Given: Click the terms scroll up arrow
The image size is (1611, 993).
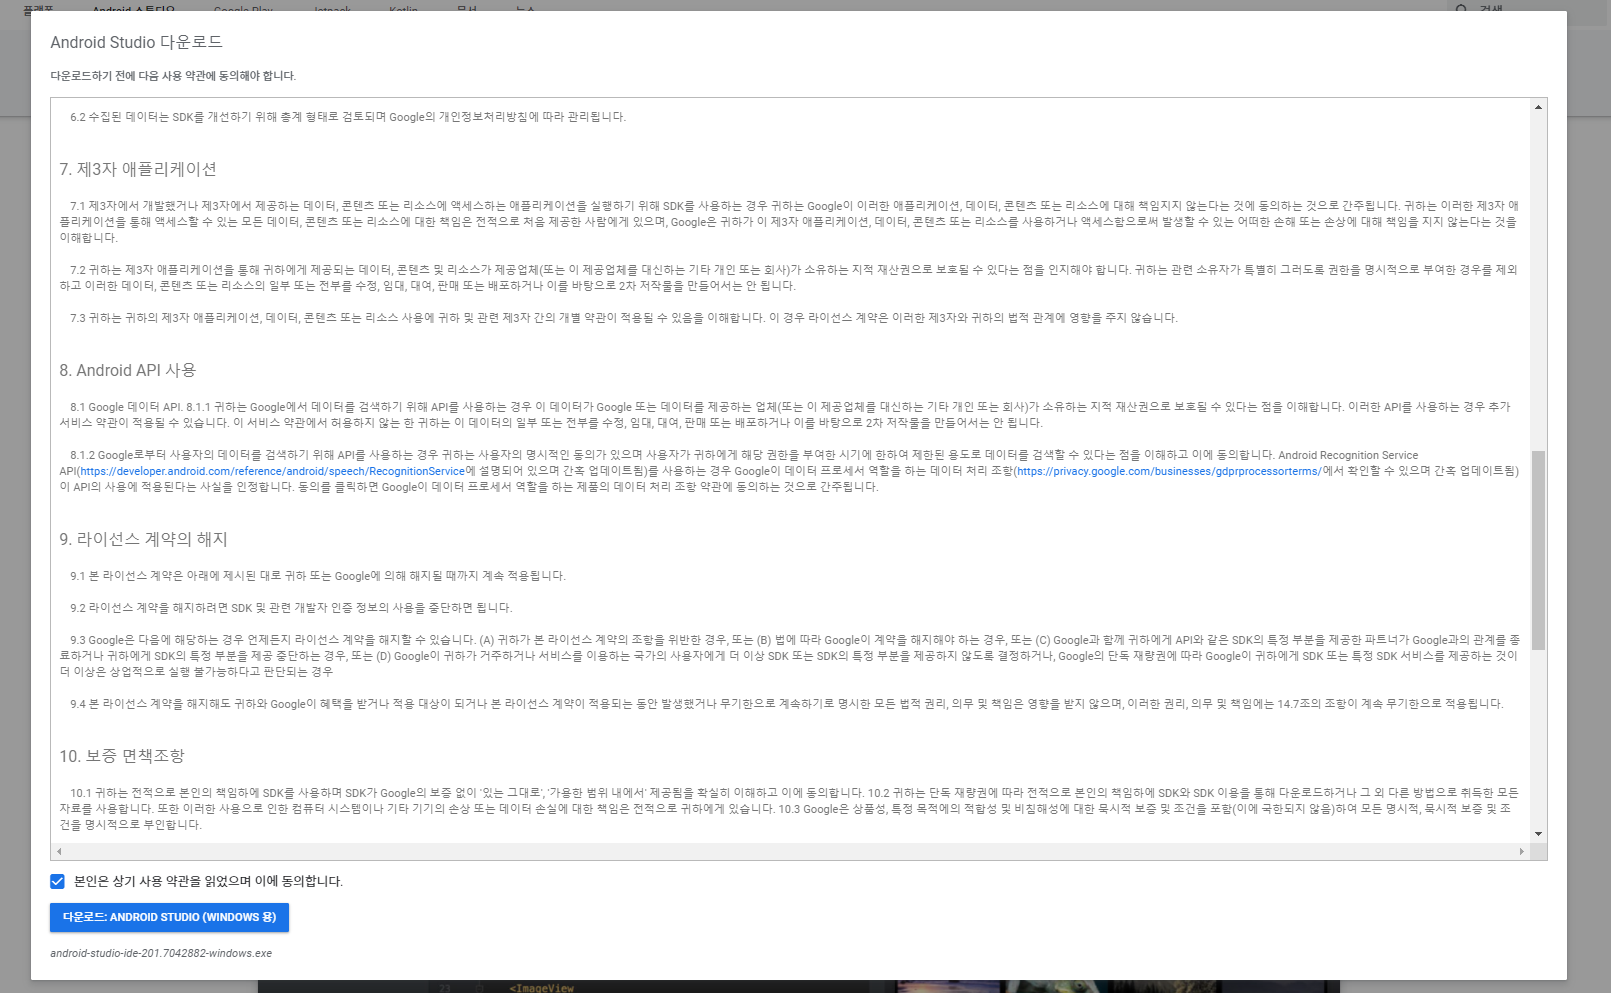Looking at the screenshot, I should (1538, 106).
